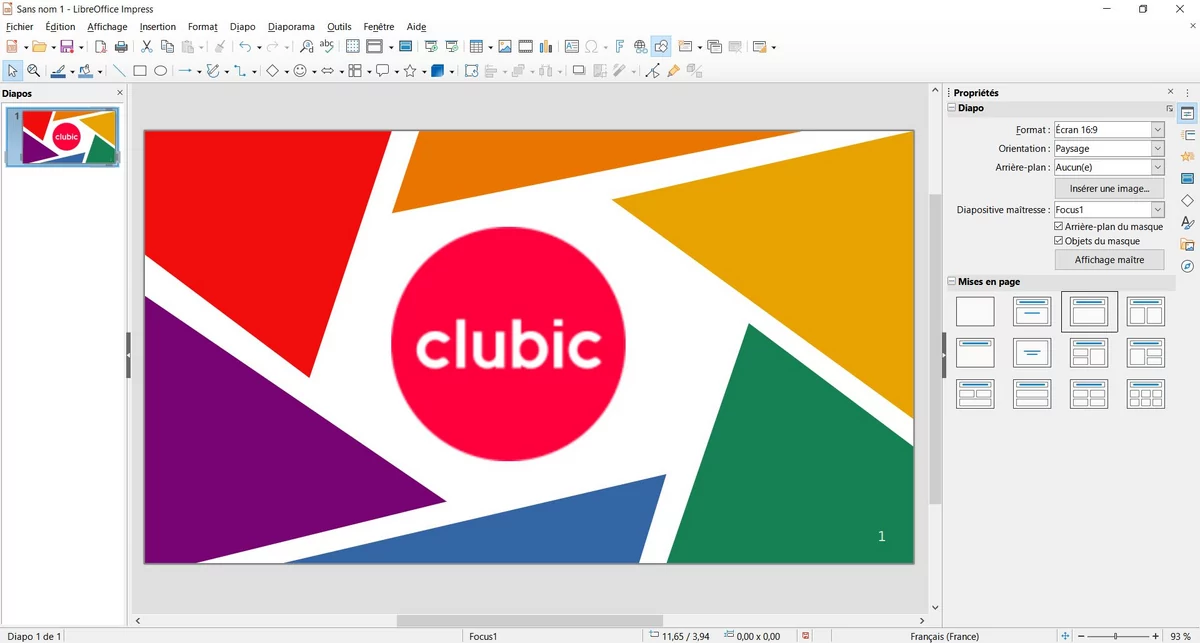Start slideshow from first slide icon
The height and width of the screenshot is (643, 1200).
[x=431, y=47]
